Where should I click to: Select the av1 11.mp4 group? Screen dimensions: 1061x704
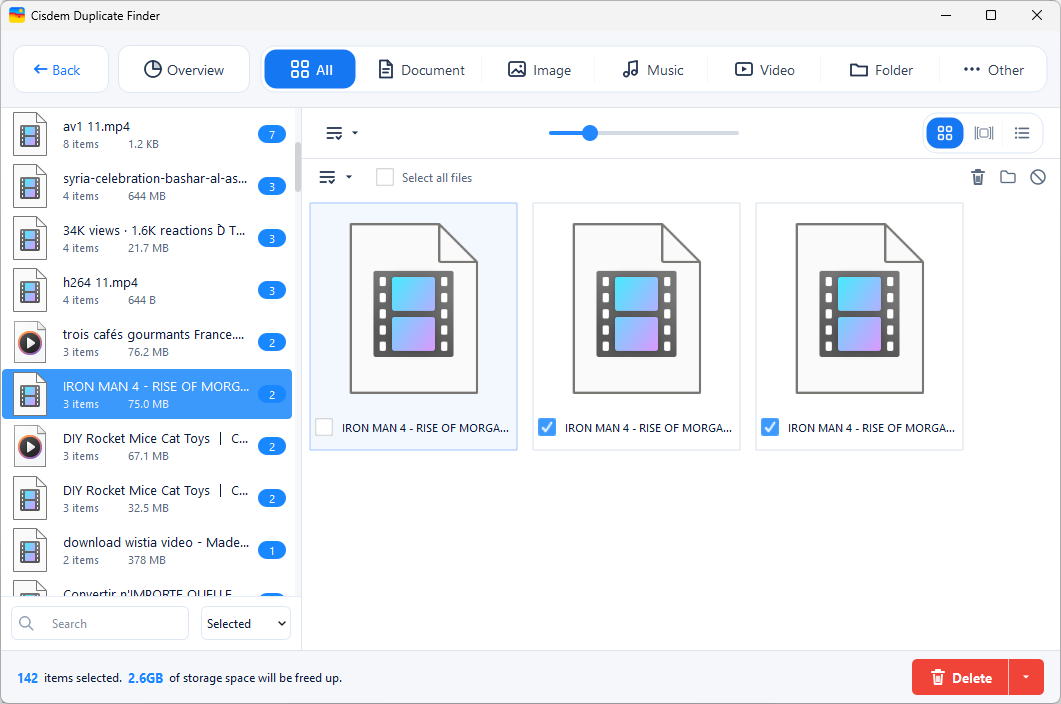[x=148, y=134]
